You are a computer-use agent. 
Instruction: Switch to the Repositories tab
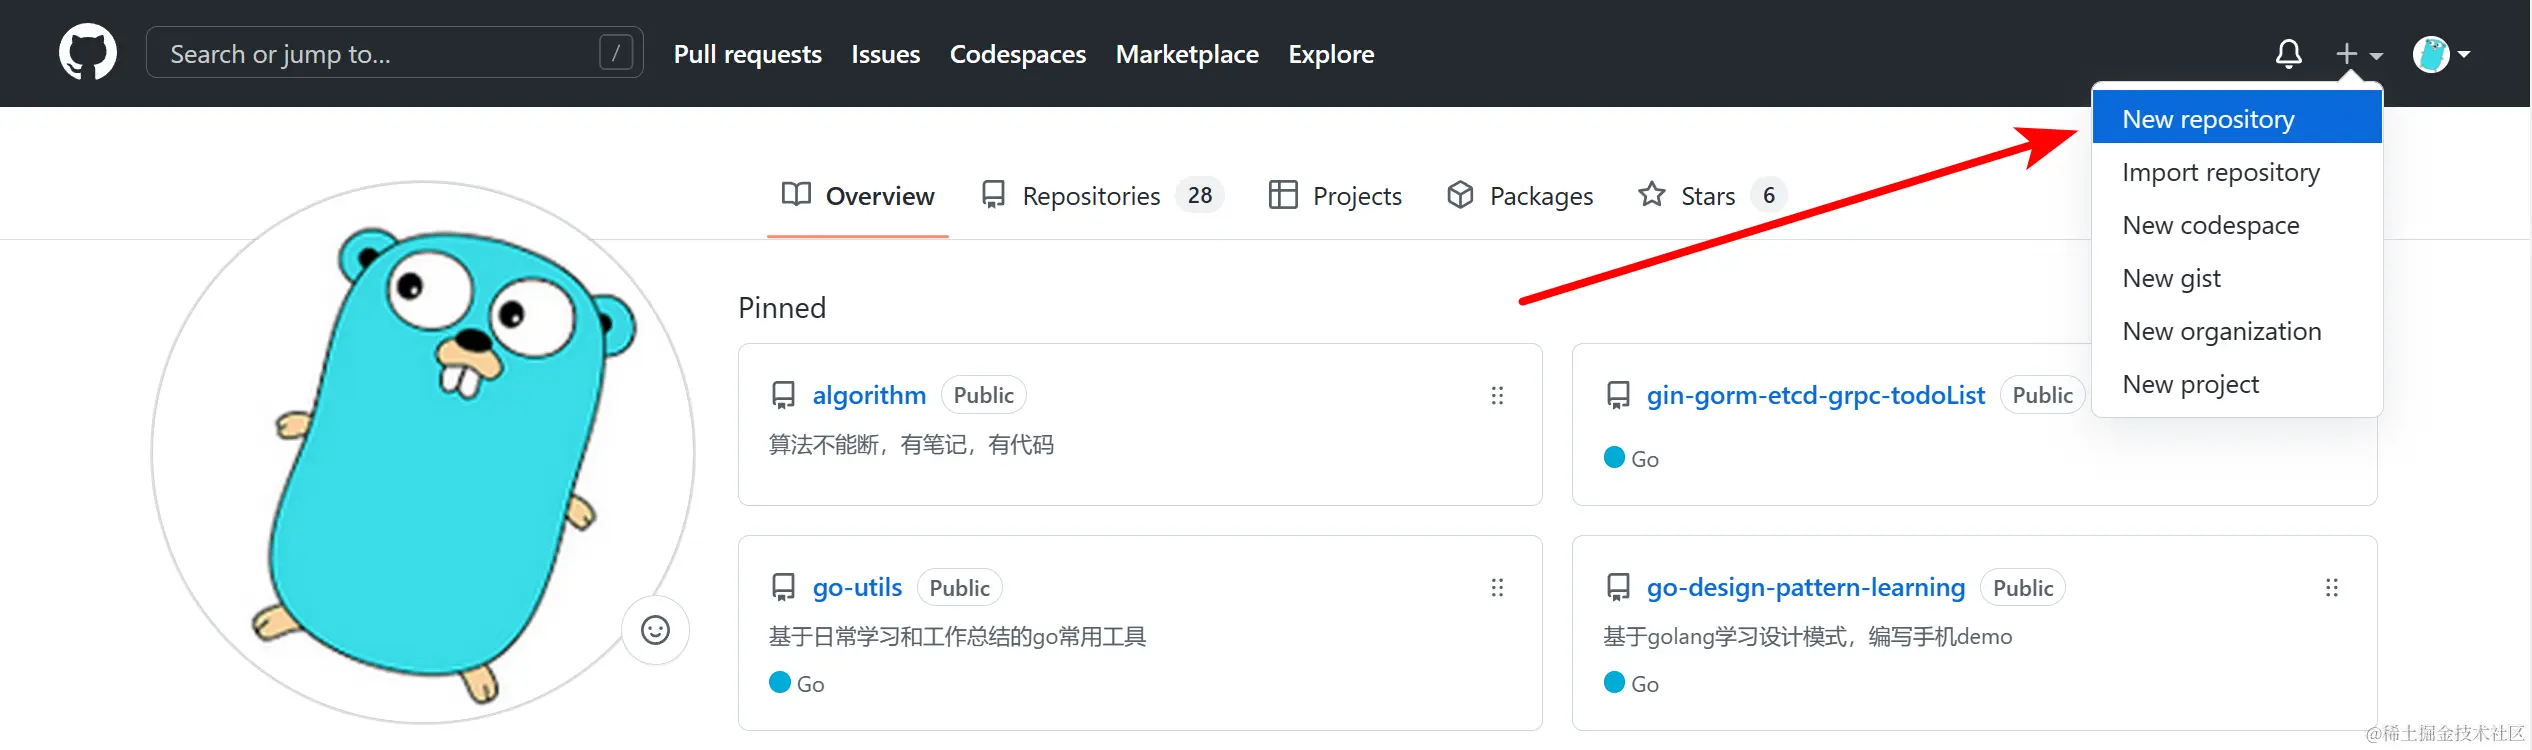pyautogui.click(x=1102, y=196)
